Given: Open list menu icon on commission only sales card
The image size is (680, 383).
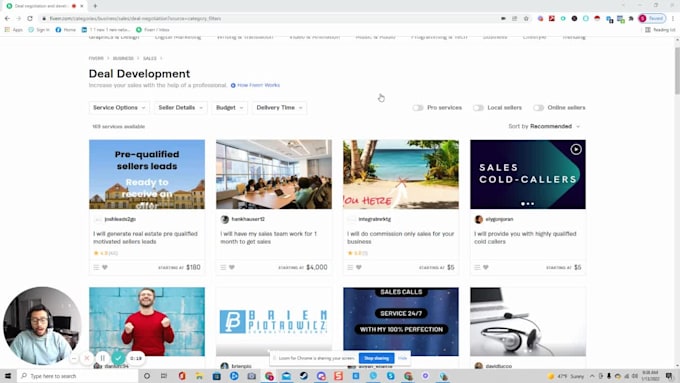Looking at the screenshot, I should [350, 268].
